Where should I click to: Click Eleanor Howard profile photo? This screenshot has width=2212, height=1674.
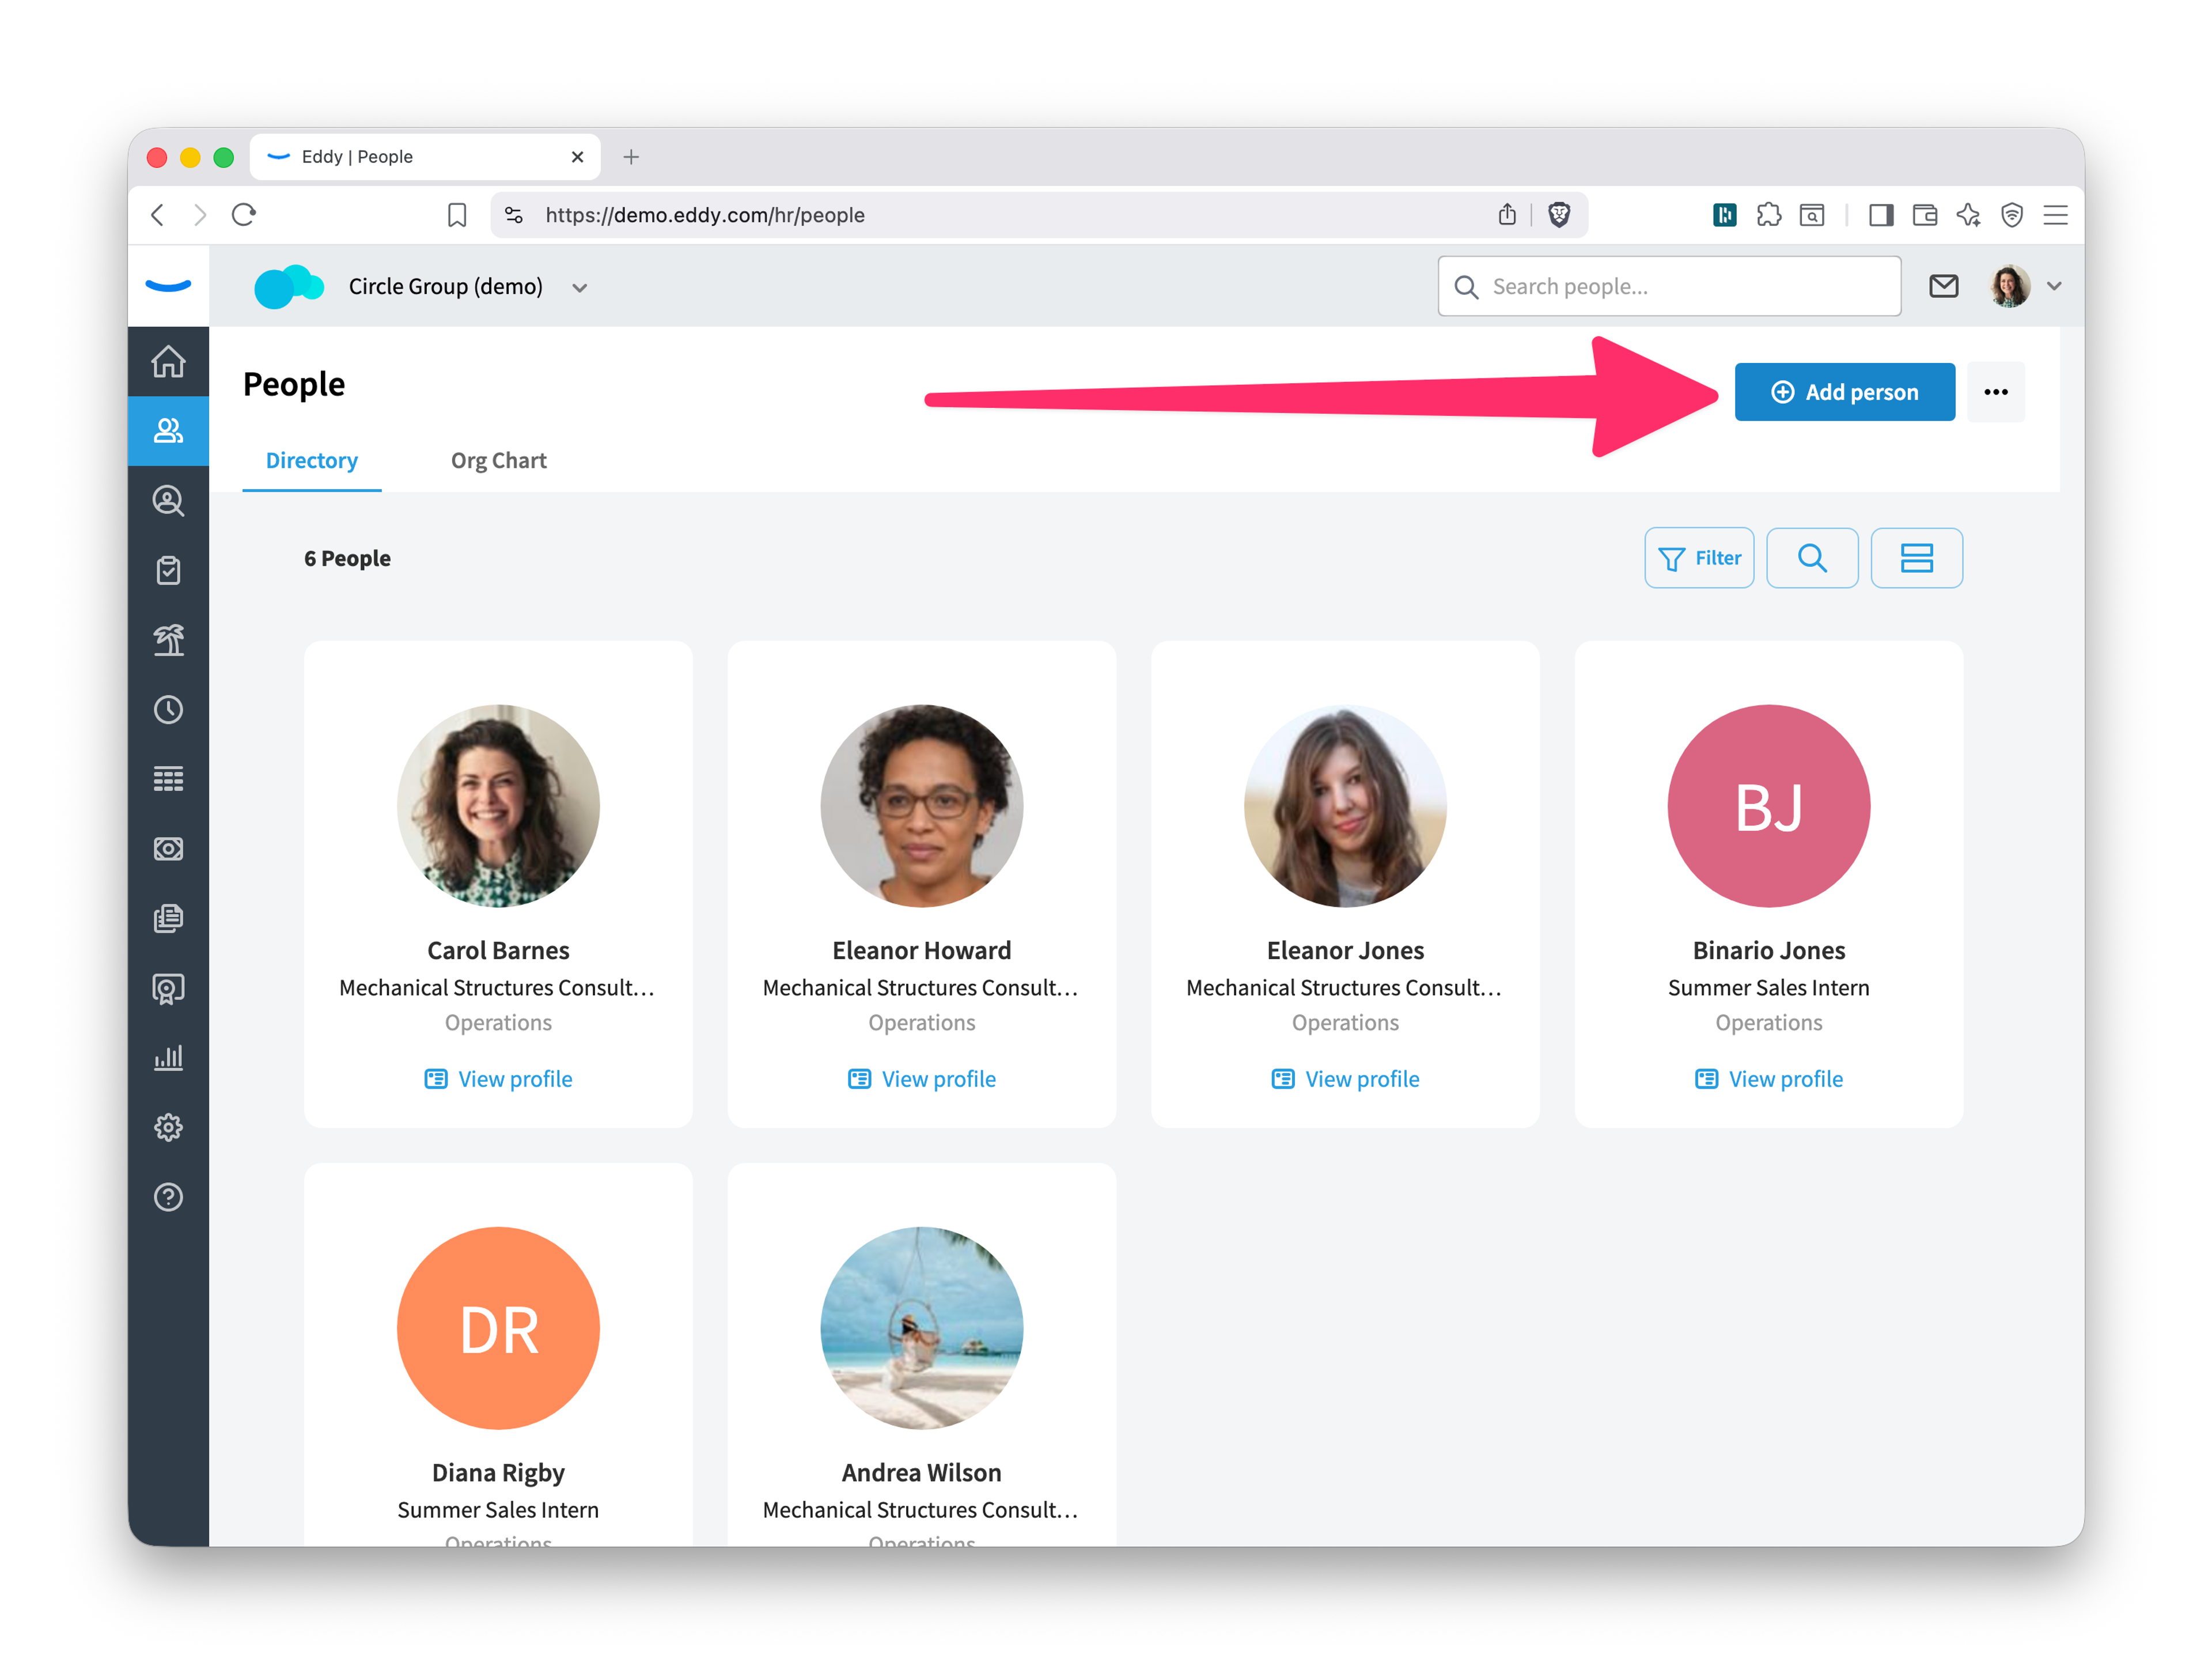922,806
